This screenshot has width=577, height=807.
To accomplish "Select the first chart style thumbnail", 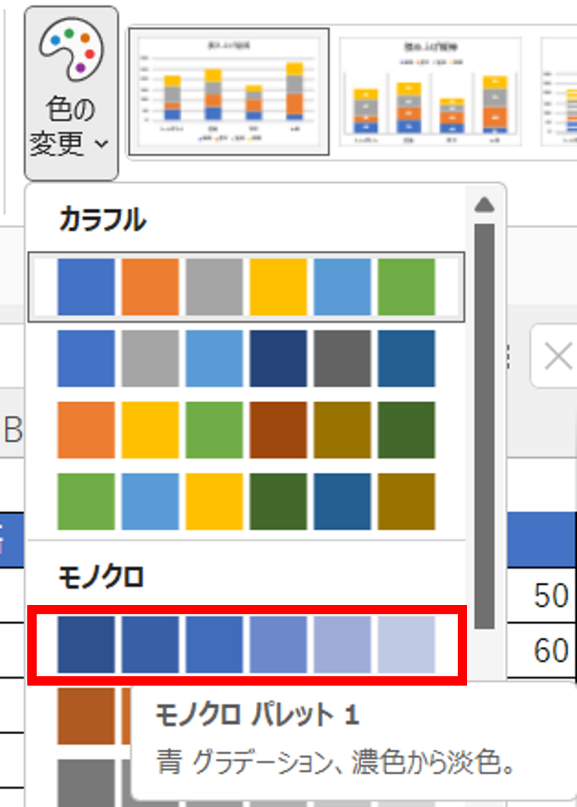I will click(229, 92).
